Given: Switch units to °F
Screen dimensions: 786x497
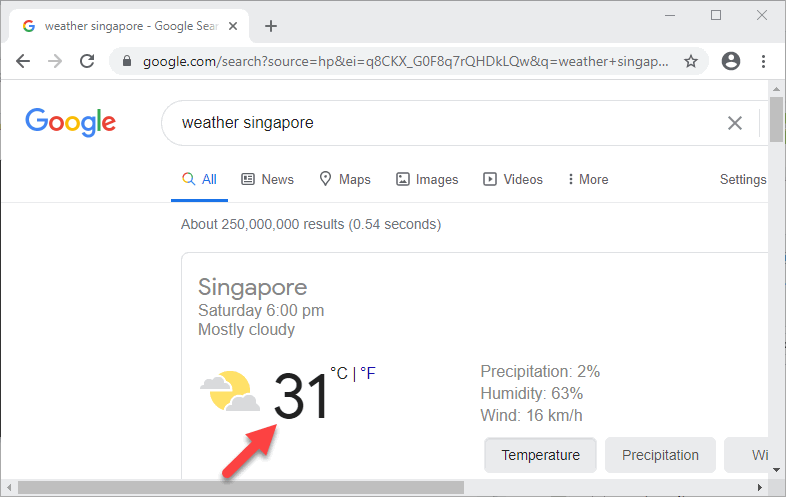Looking at the screenshot, I should [368, 373].
